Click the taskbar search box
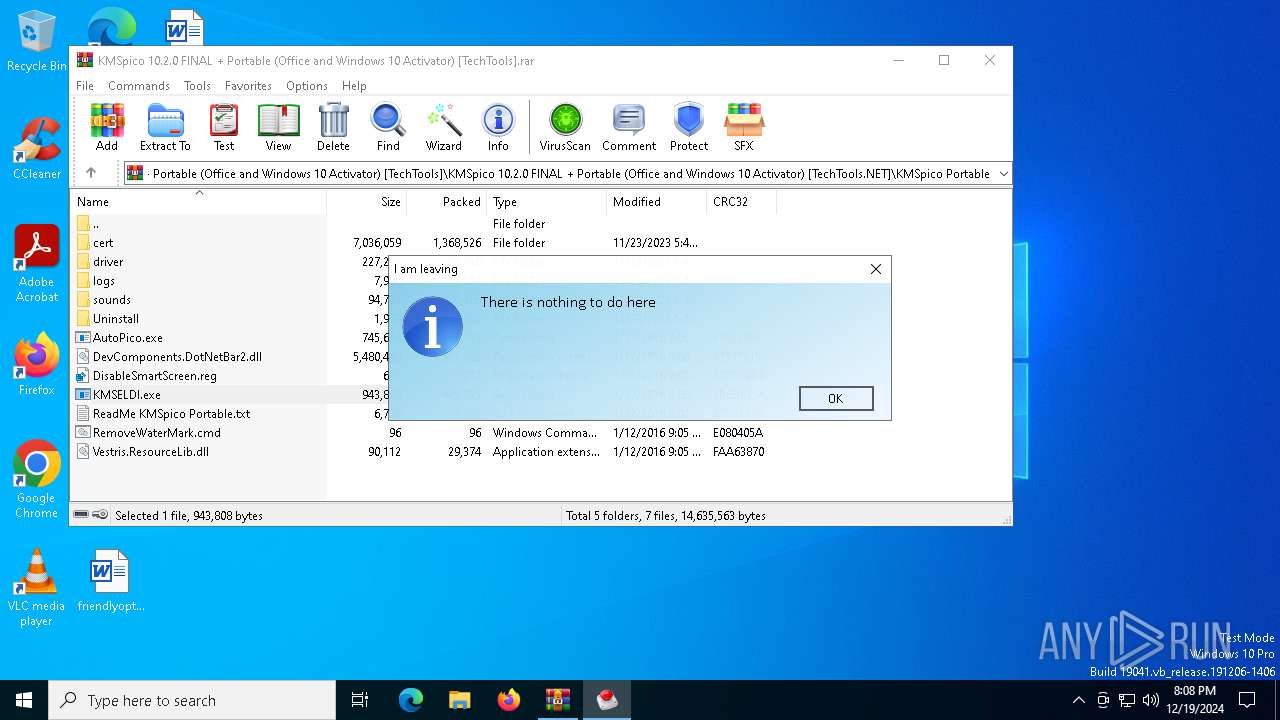Image resolution: width=1280 pixels, height=720 pixels. pos(192,700)
